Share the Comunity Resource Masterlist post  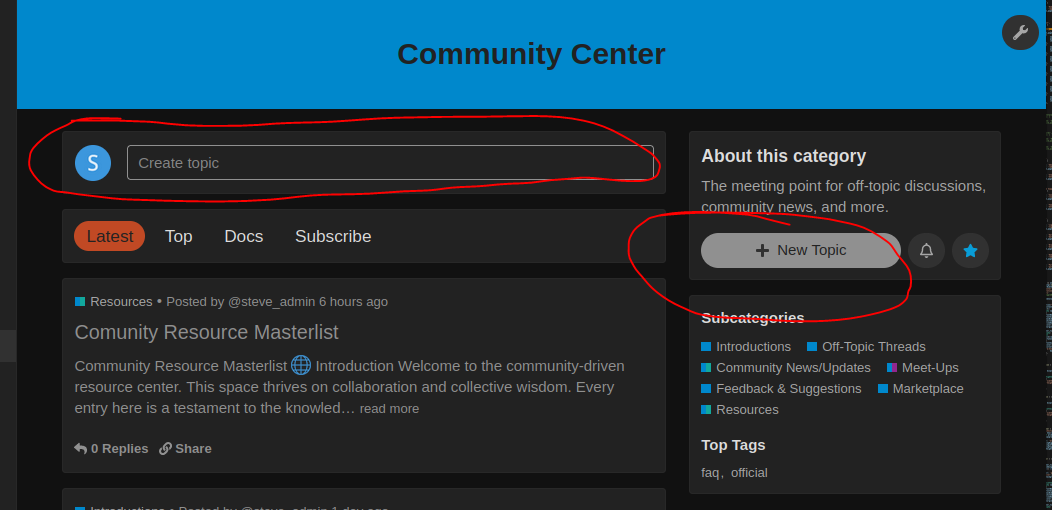[186, 448]
